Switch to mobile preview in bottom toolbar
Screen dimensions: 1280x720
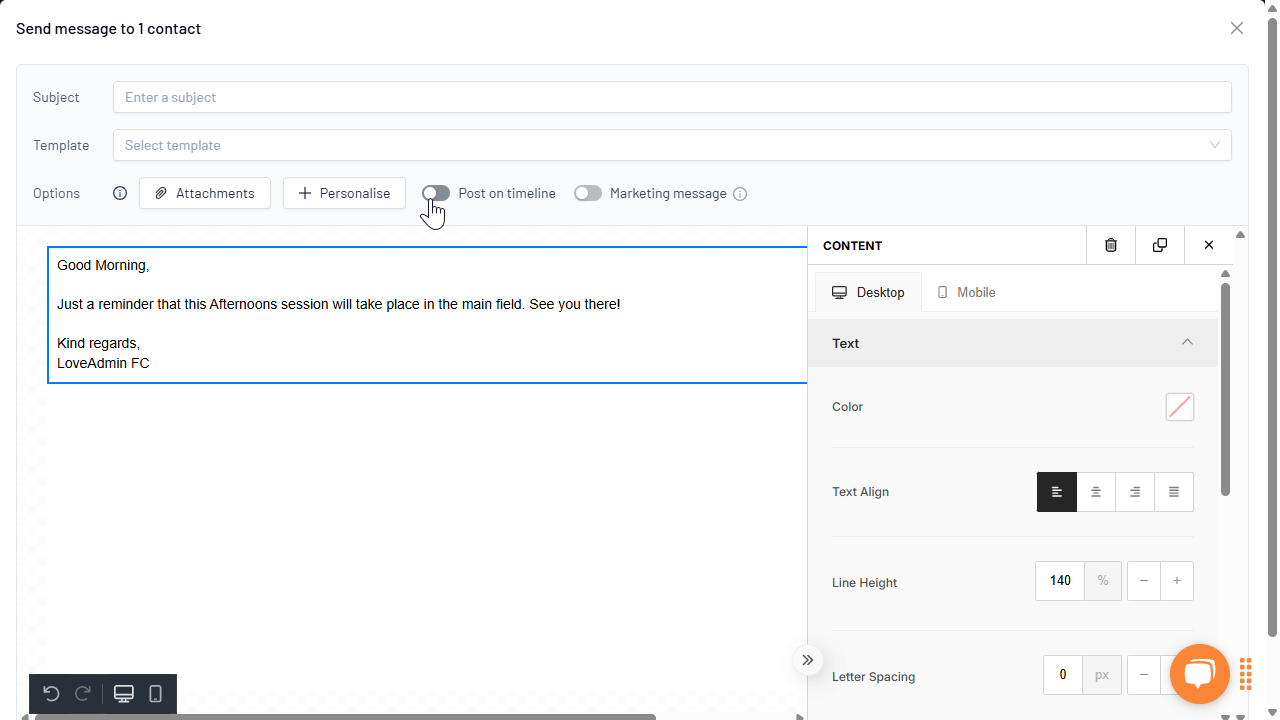156,694
